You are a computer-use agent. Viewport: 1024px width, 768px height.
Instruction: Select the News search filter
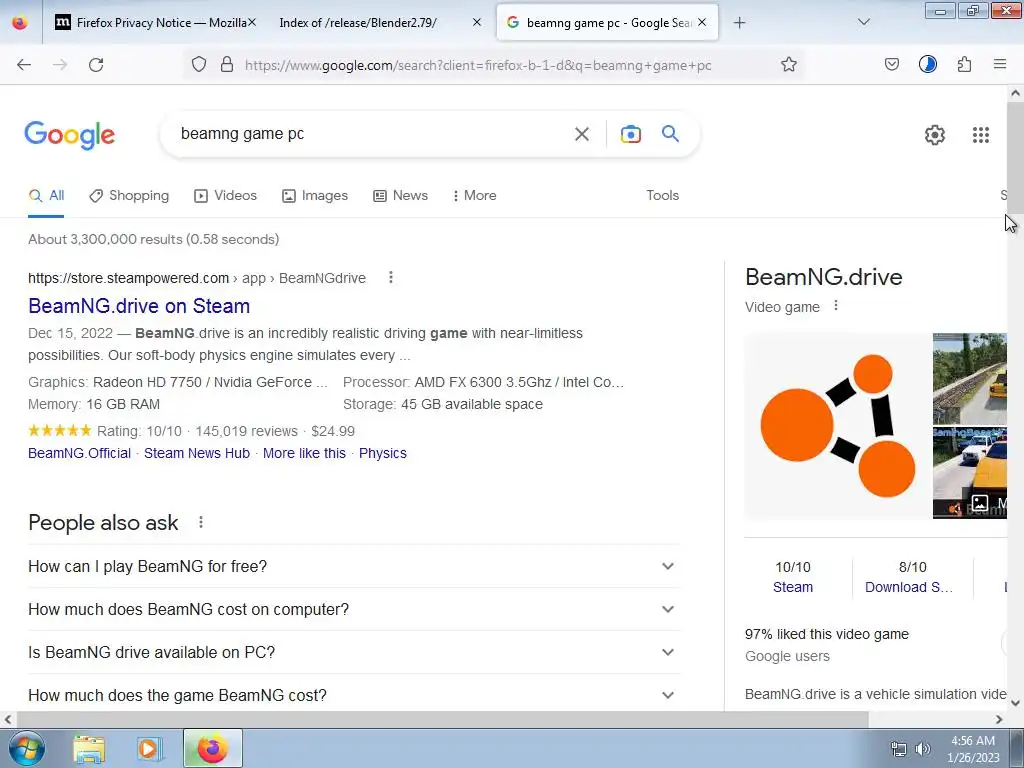pyautogui.click(x=400, y=195)
